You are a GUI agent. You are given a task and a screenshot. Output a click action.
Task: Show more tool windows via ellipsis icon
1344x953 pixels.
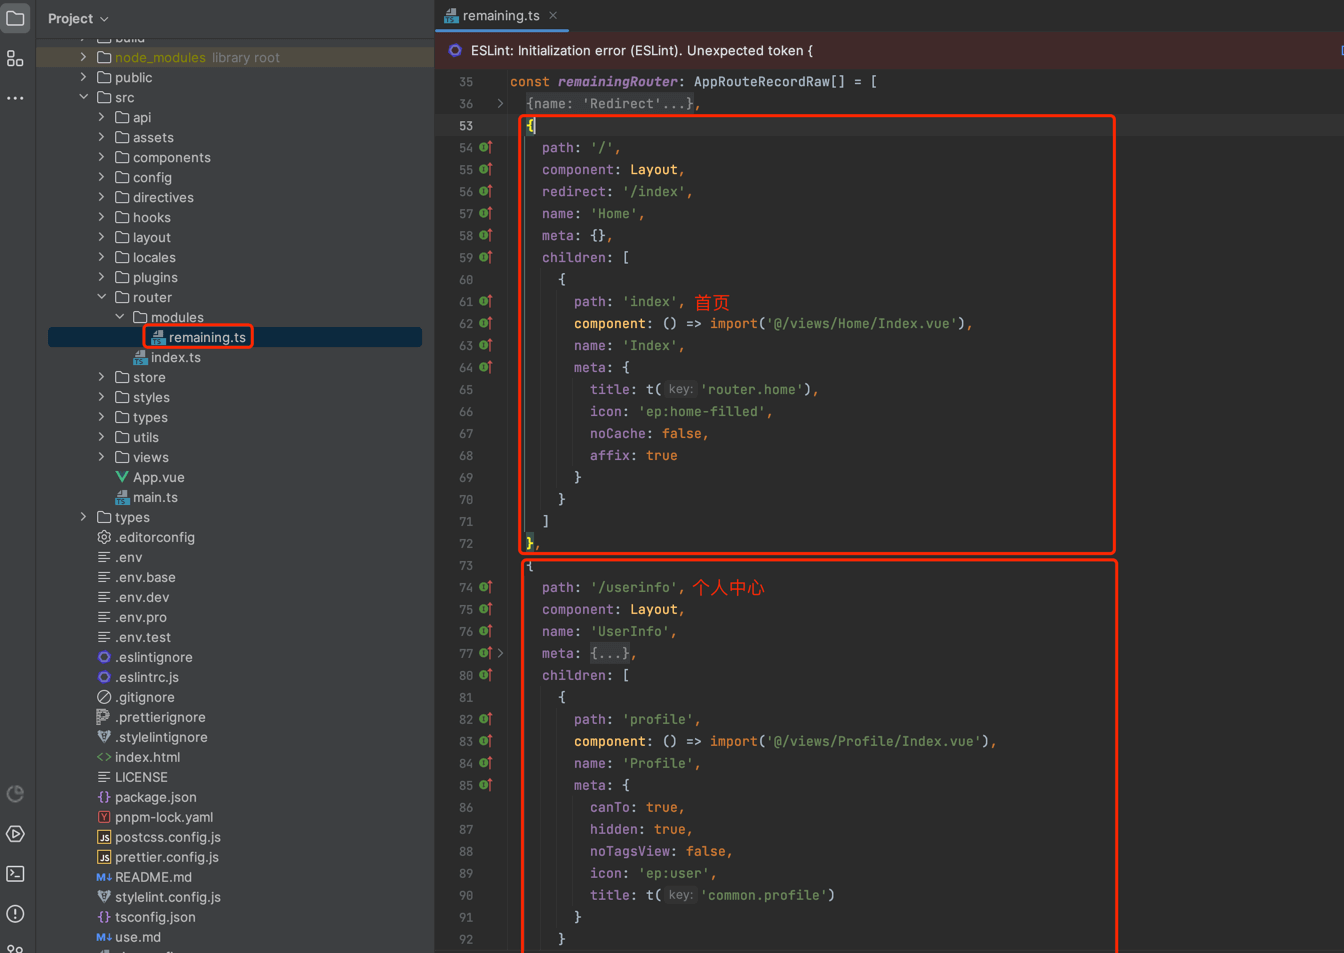(15, 98)
